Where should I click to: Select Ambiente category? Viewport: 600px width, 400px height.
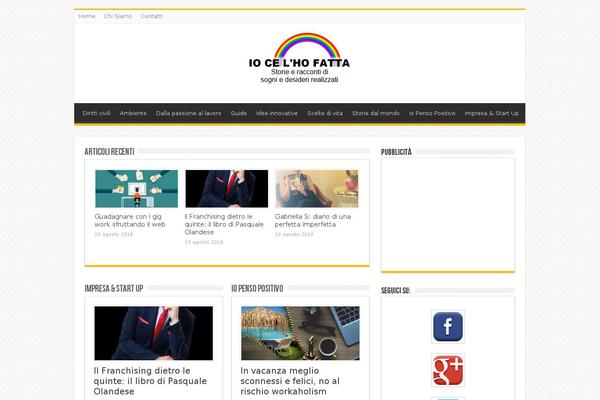133,113
